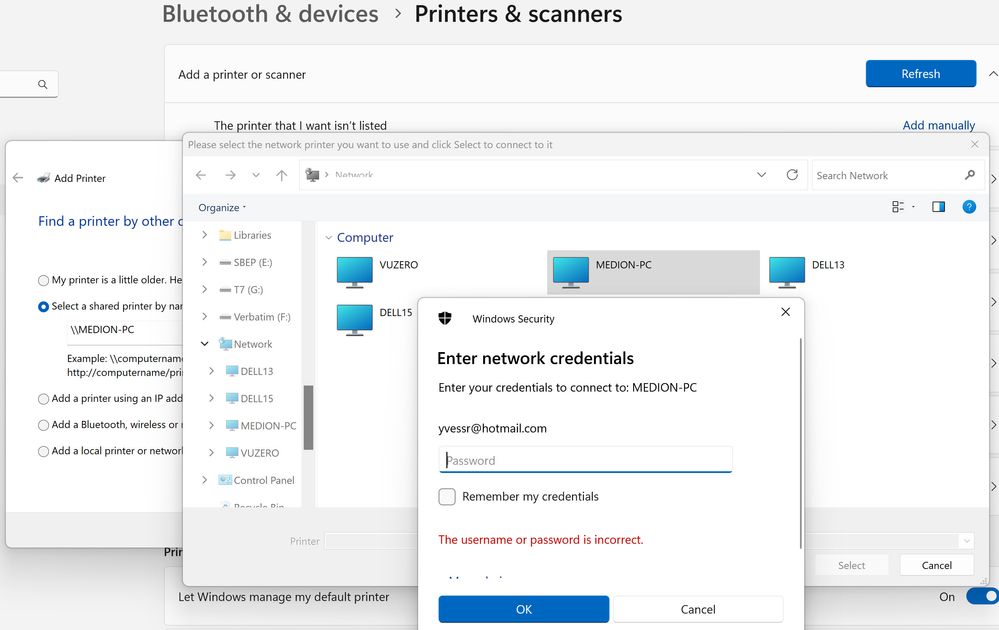Open the DELL13 computer icon
This screenshot has width=999, height=630.
pyautogui.click(x=787, y=271)
